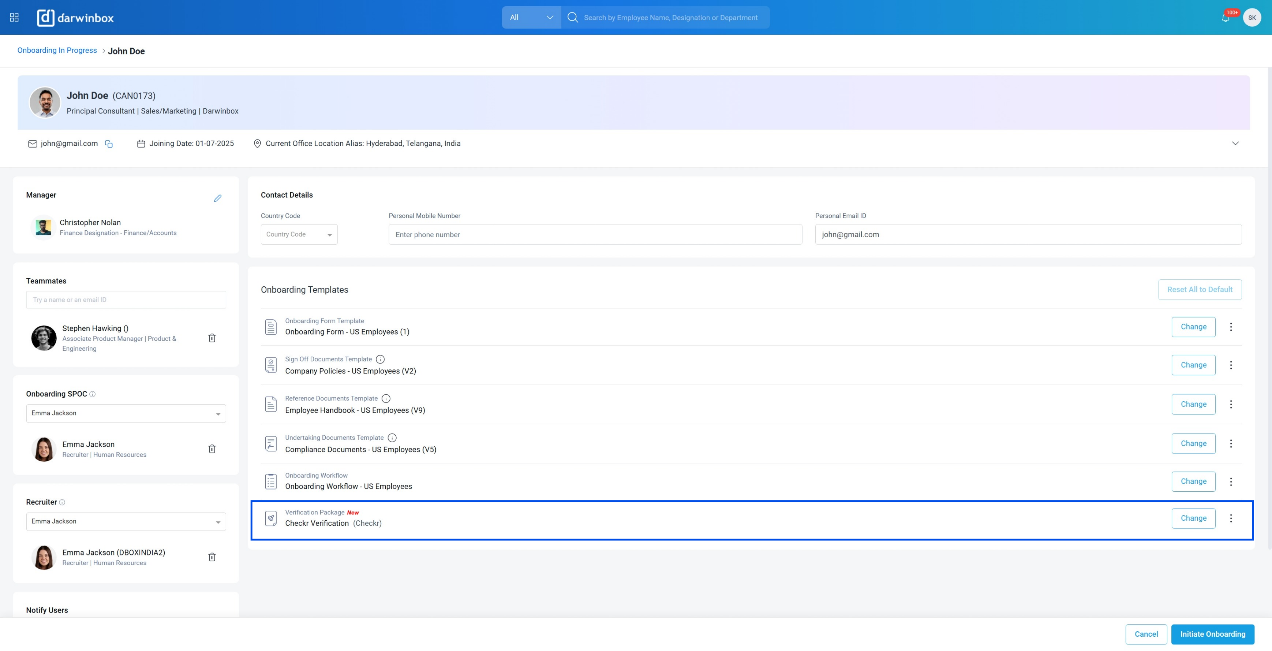Click the 'Notify Users' heading
This screenshot has height=651, width=1272.
pos(47,610)
